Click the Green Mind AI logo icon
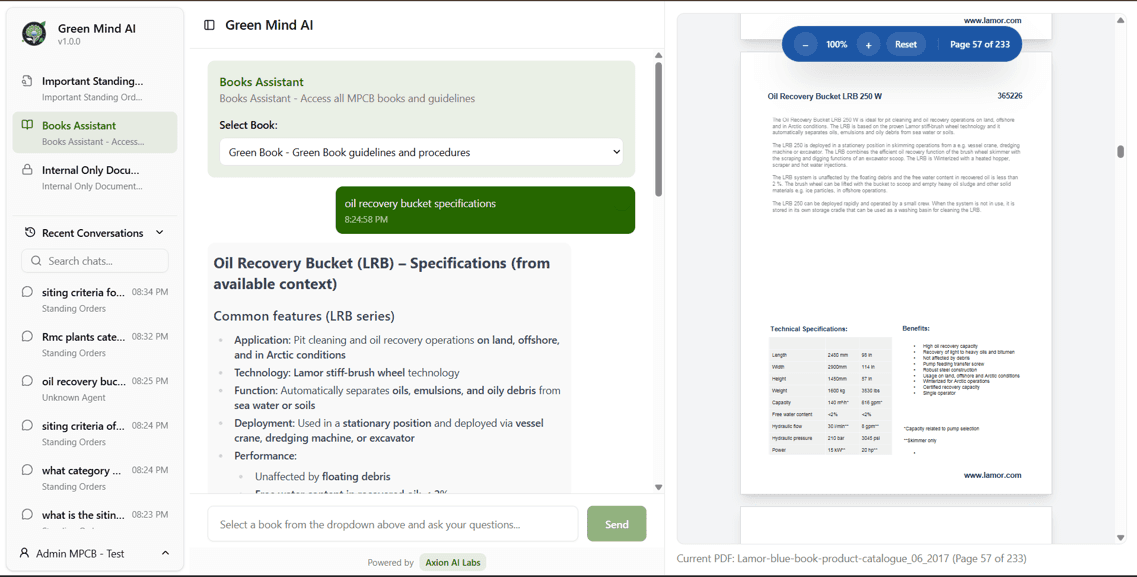Viewport: 1137px width, 577px height. click(x=34, y=33)
